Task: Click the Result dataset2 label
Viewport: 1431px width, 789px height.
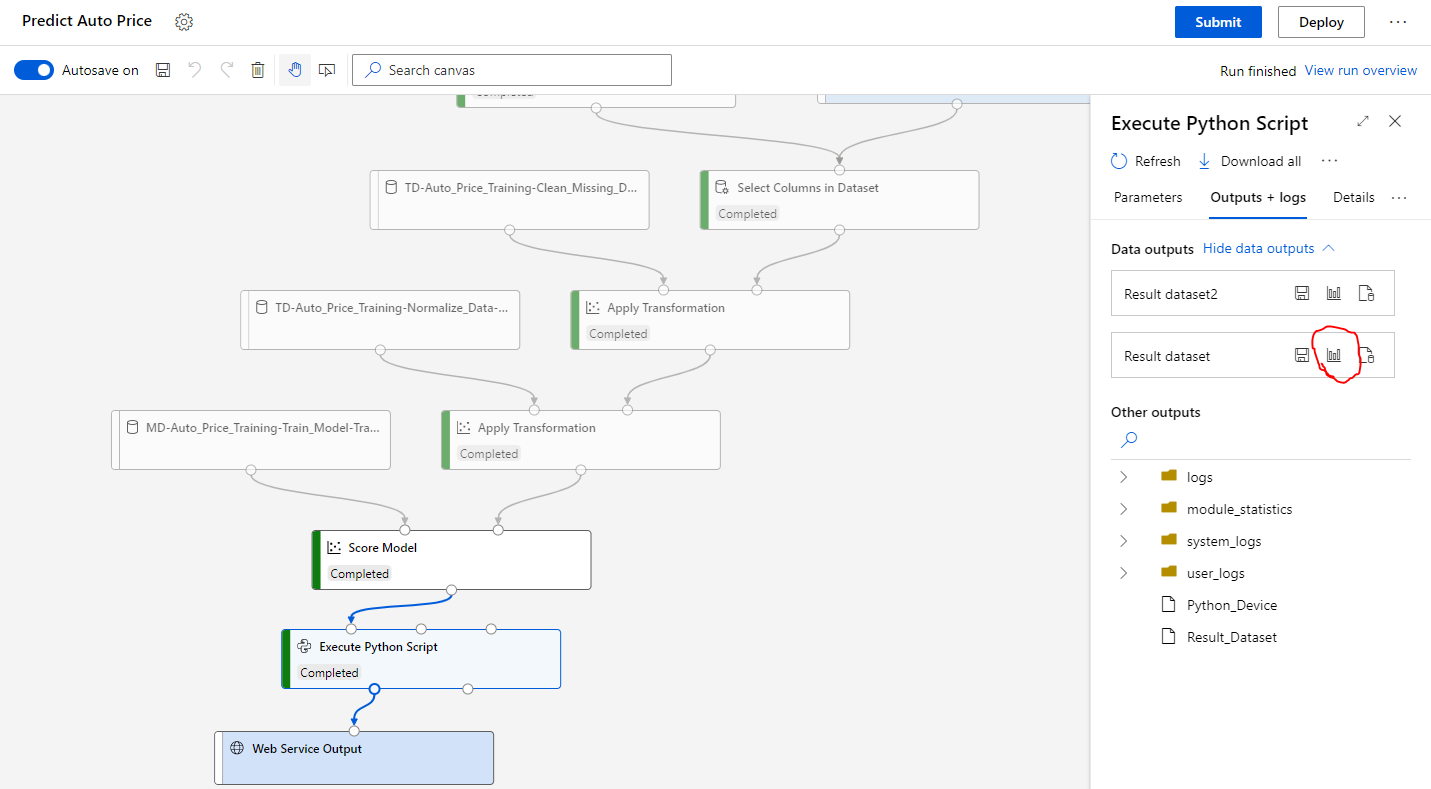Action: click(1171, 294)
